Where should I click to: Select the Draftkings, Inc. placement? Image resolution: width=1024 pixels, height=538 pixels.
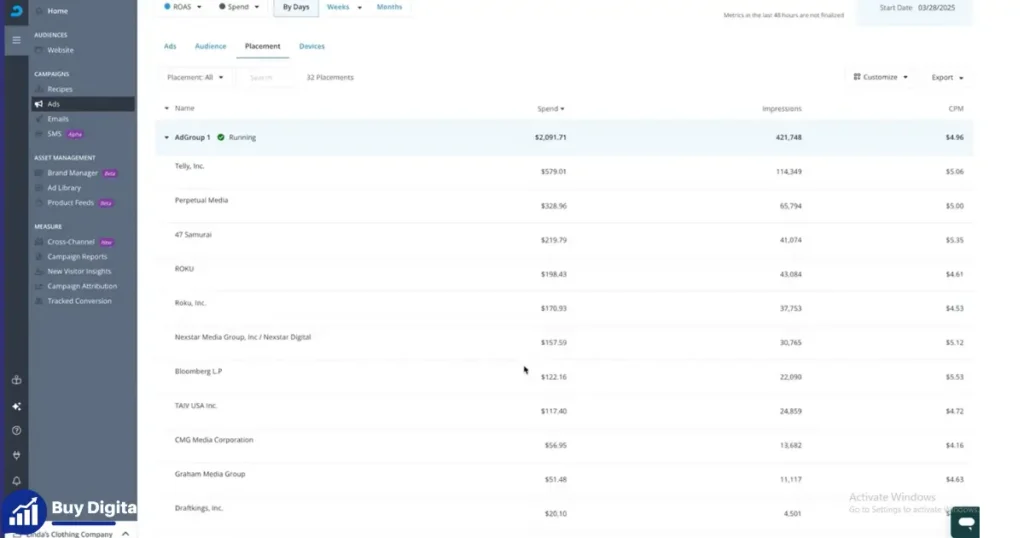199,508
